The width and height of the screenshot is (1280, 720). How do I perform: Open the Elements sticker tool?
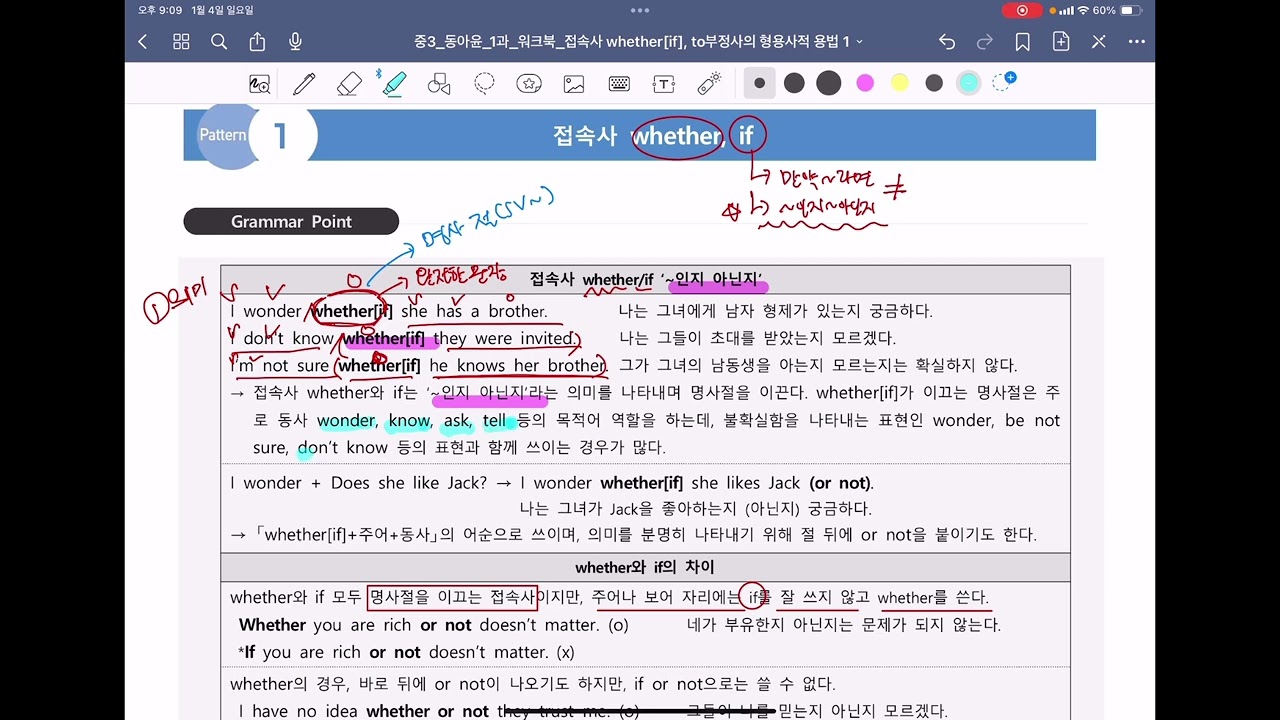click(529, 84)
